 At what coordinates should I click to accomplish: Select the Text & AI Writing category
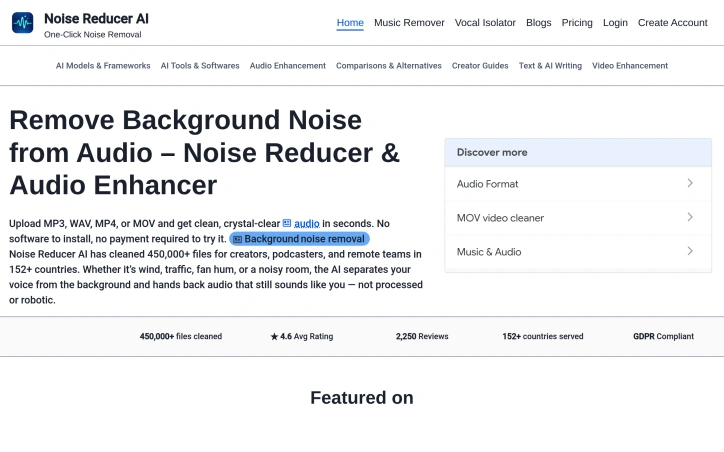[550, 66]
